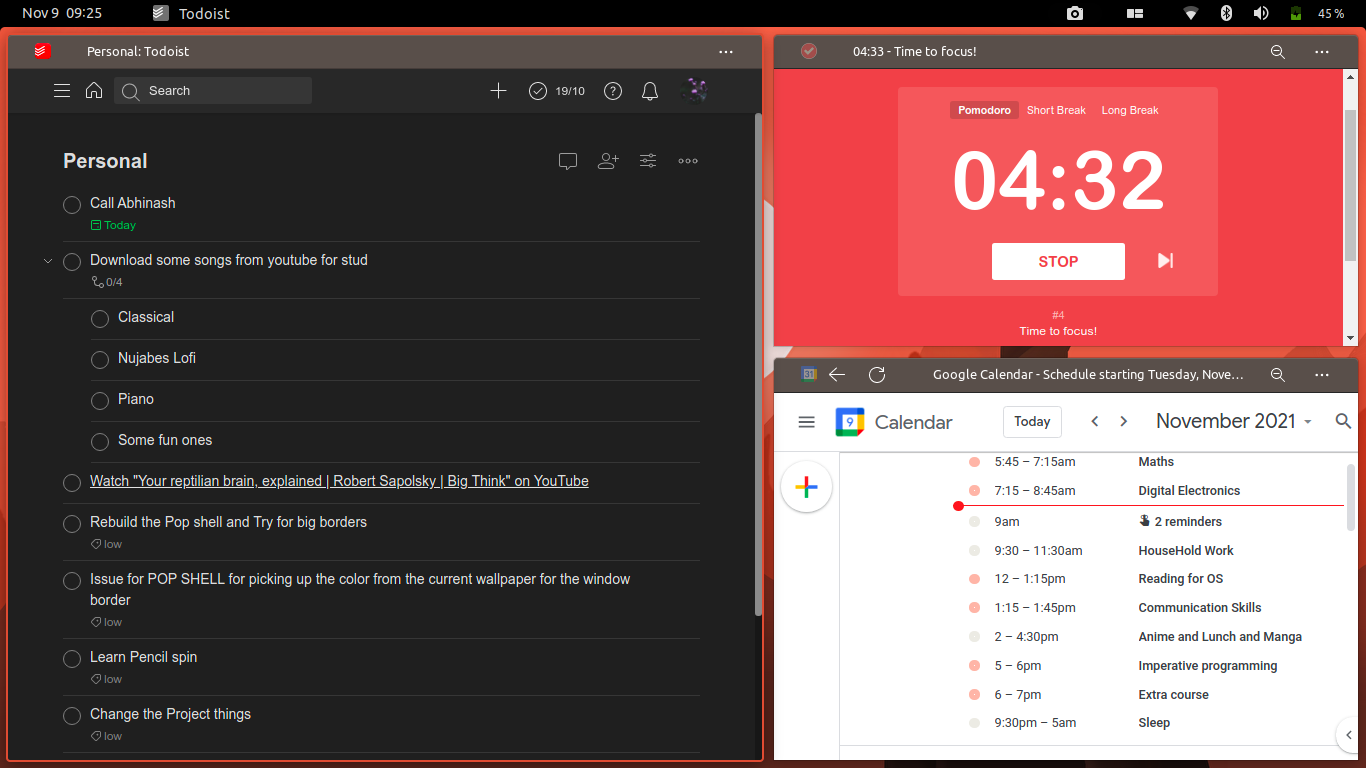Viewport: 1366px width, 768px height.
Task: Switch to the Long Break tab
Action: (x=1129, y=110)
